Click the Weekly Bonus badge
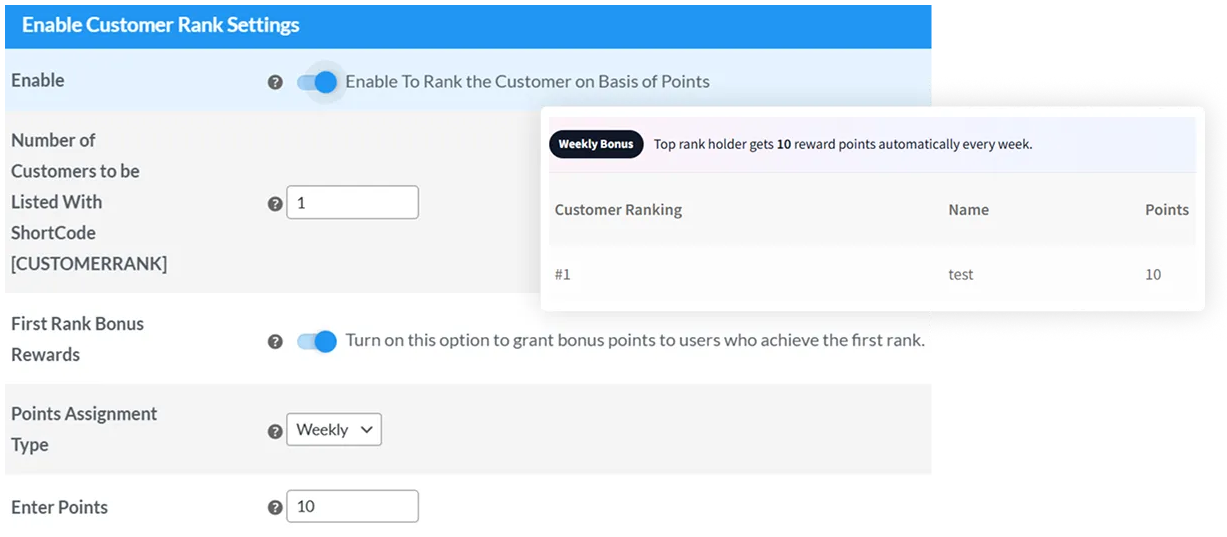1227x537 pixels. (596, 144)
